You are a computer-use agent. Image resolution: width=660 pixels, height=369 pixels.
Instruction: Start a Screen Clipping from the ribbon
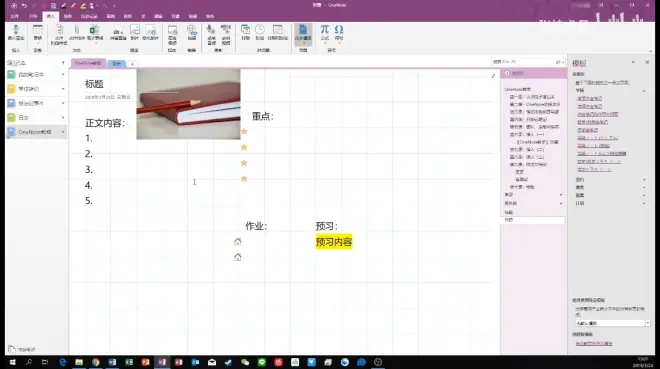coord(118,32)
